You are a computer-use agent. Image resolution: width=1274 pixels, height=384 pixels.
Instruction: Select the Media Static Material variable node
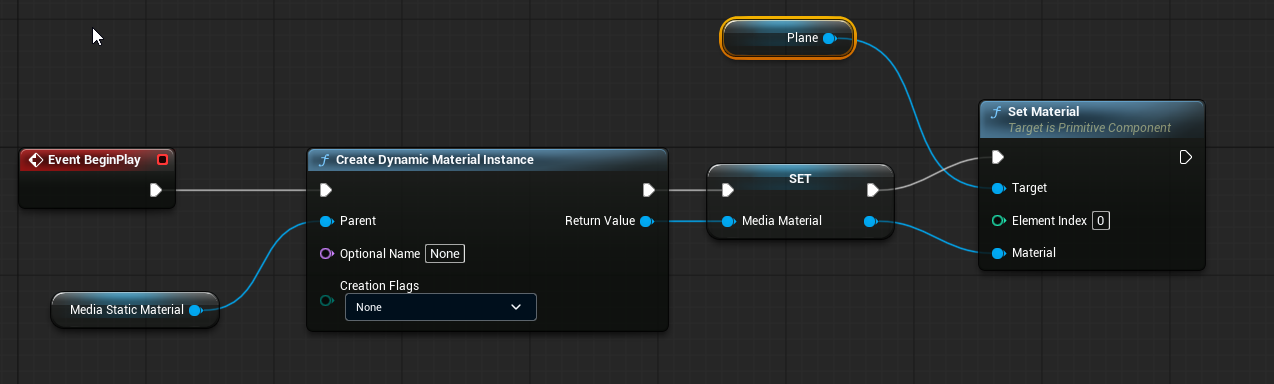134,310
